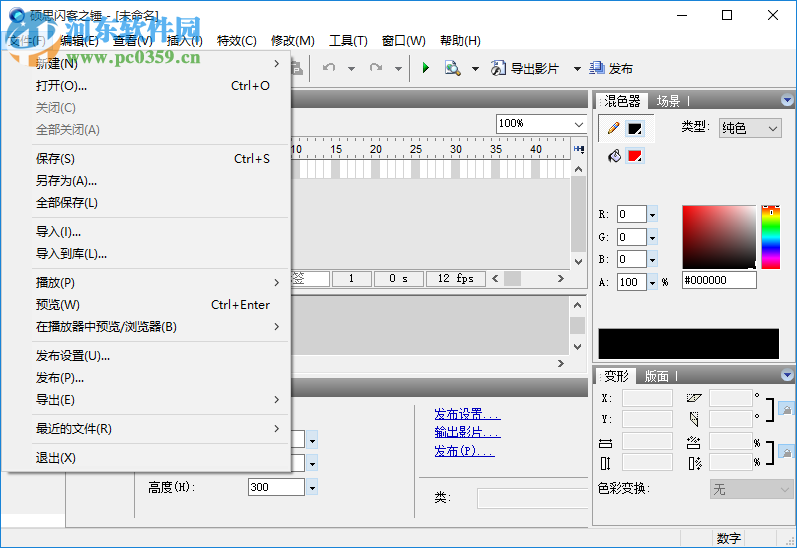Open the preview options dropdown arrow
Image resolution: width=797 pixels, height=548 pixels.
coord(475,68)
